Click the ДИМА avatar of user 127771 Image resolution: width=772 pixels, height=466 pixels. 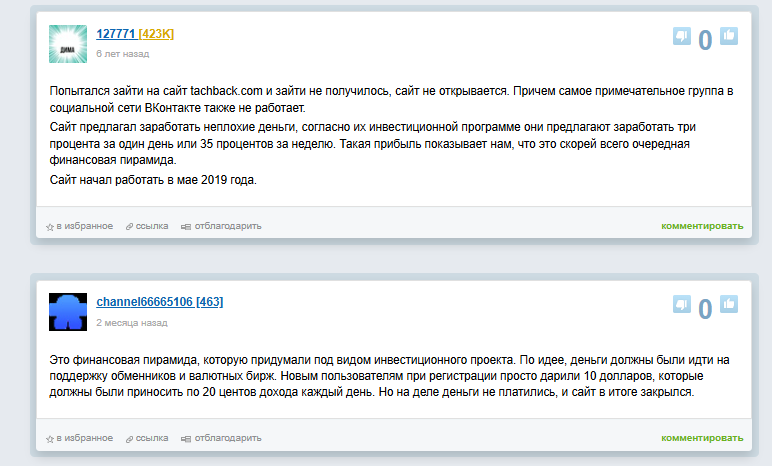point(68,44)
